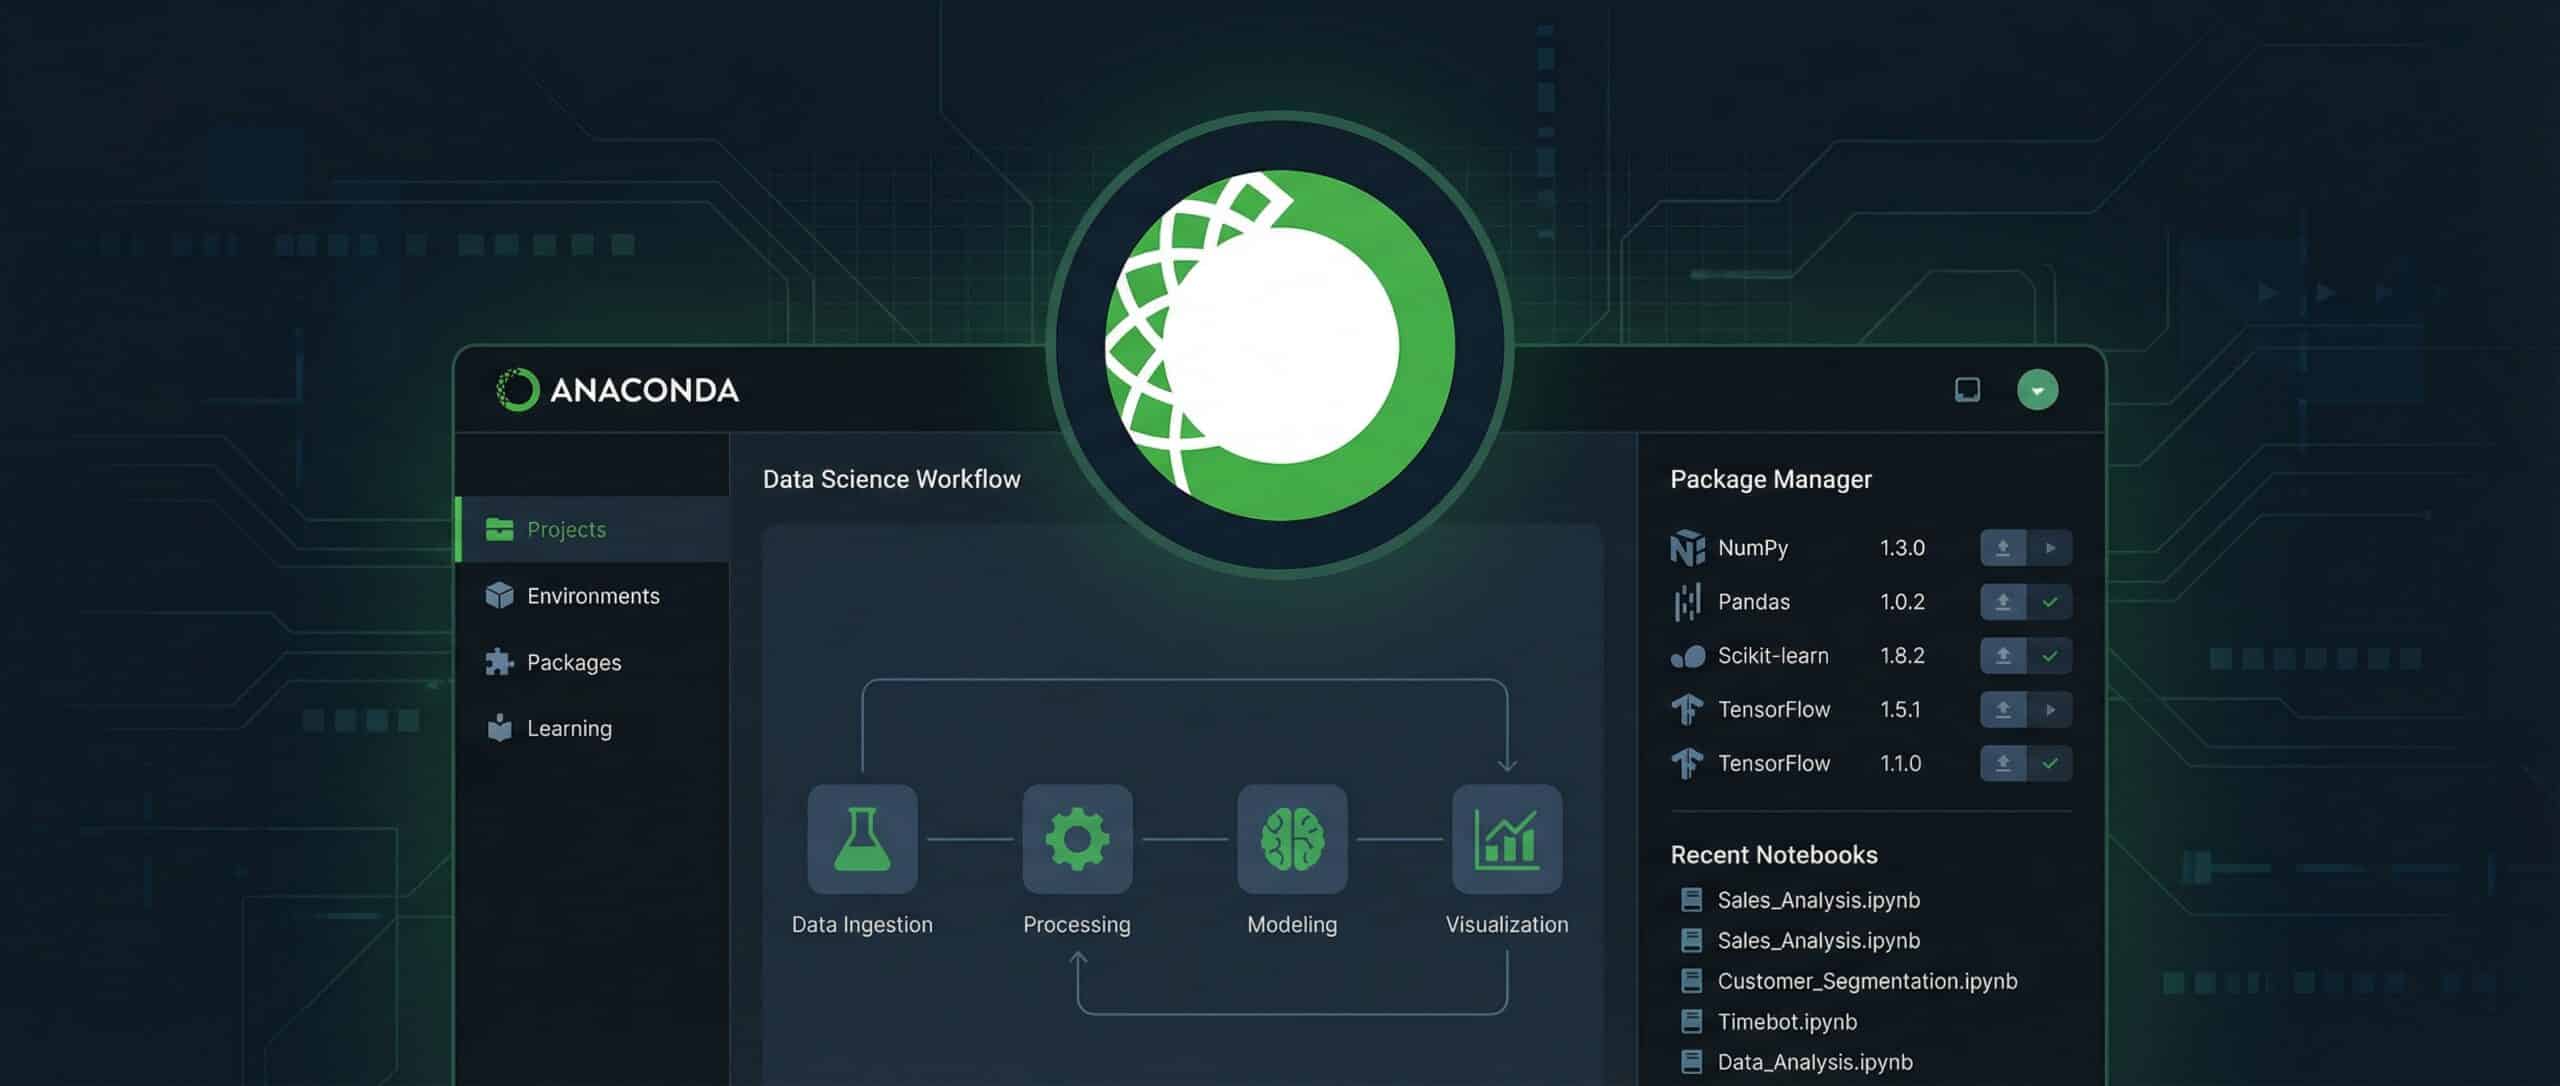Toggle the TensorFlow 1.1.0 checkmark
This screenshot has width=2560, height=1086.
pyautogui.click(x=2050, y=764)
